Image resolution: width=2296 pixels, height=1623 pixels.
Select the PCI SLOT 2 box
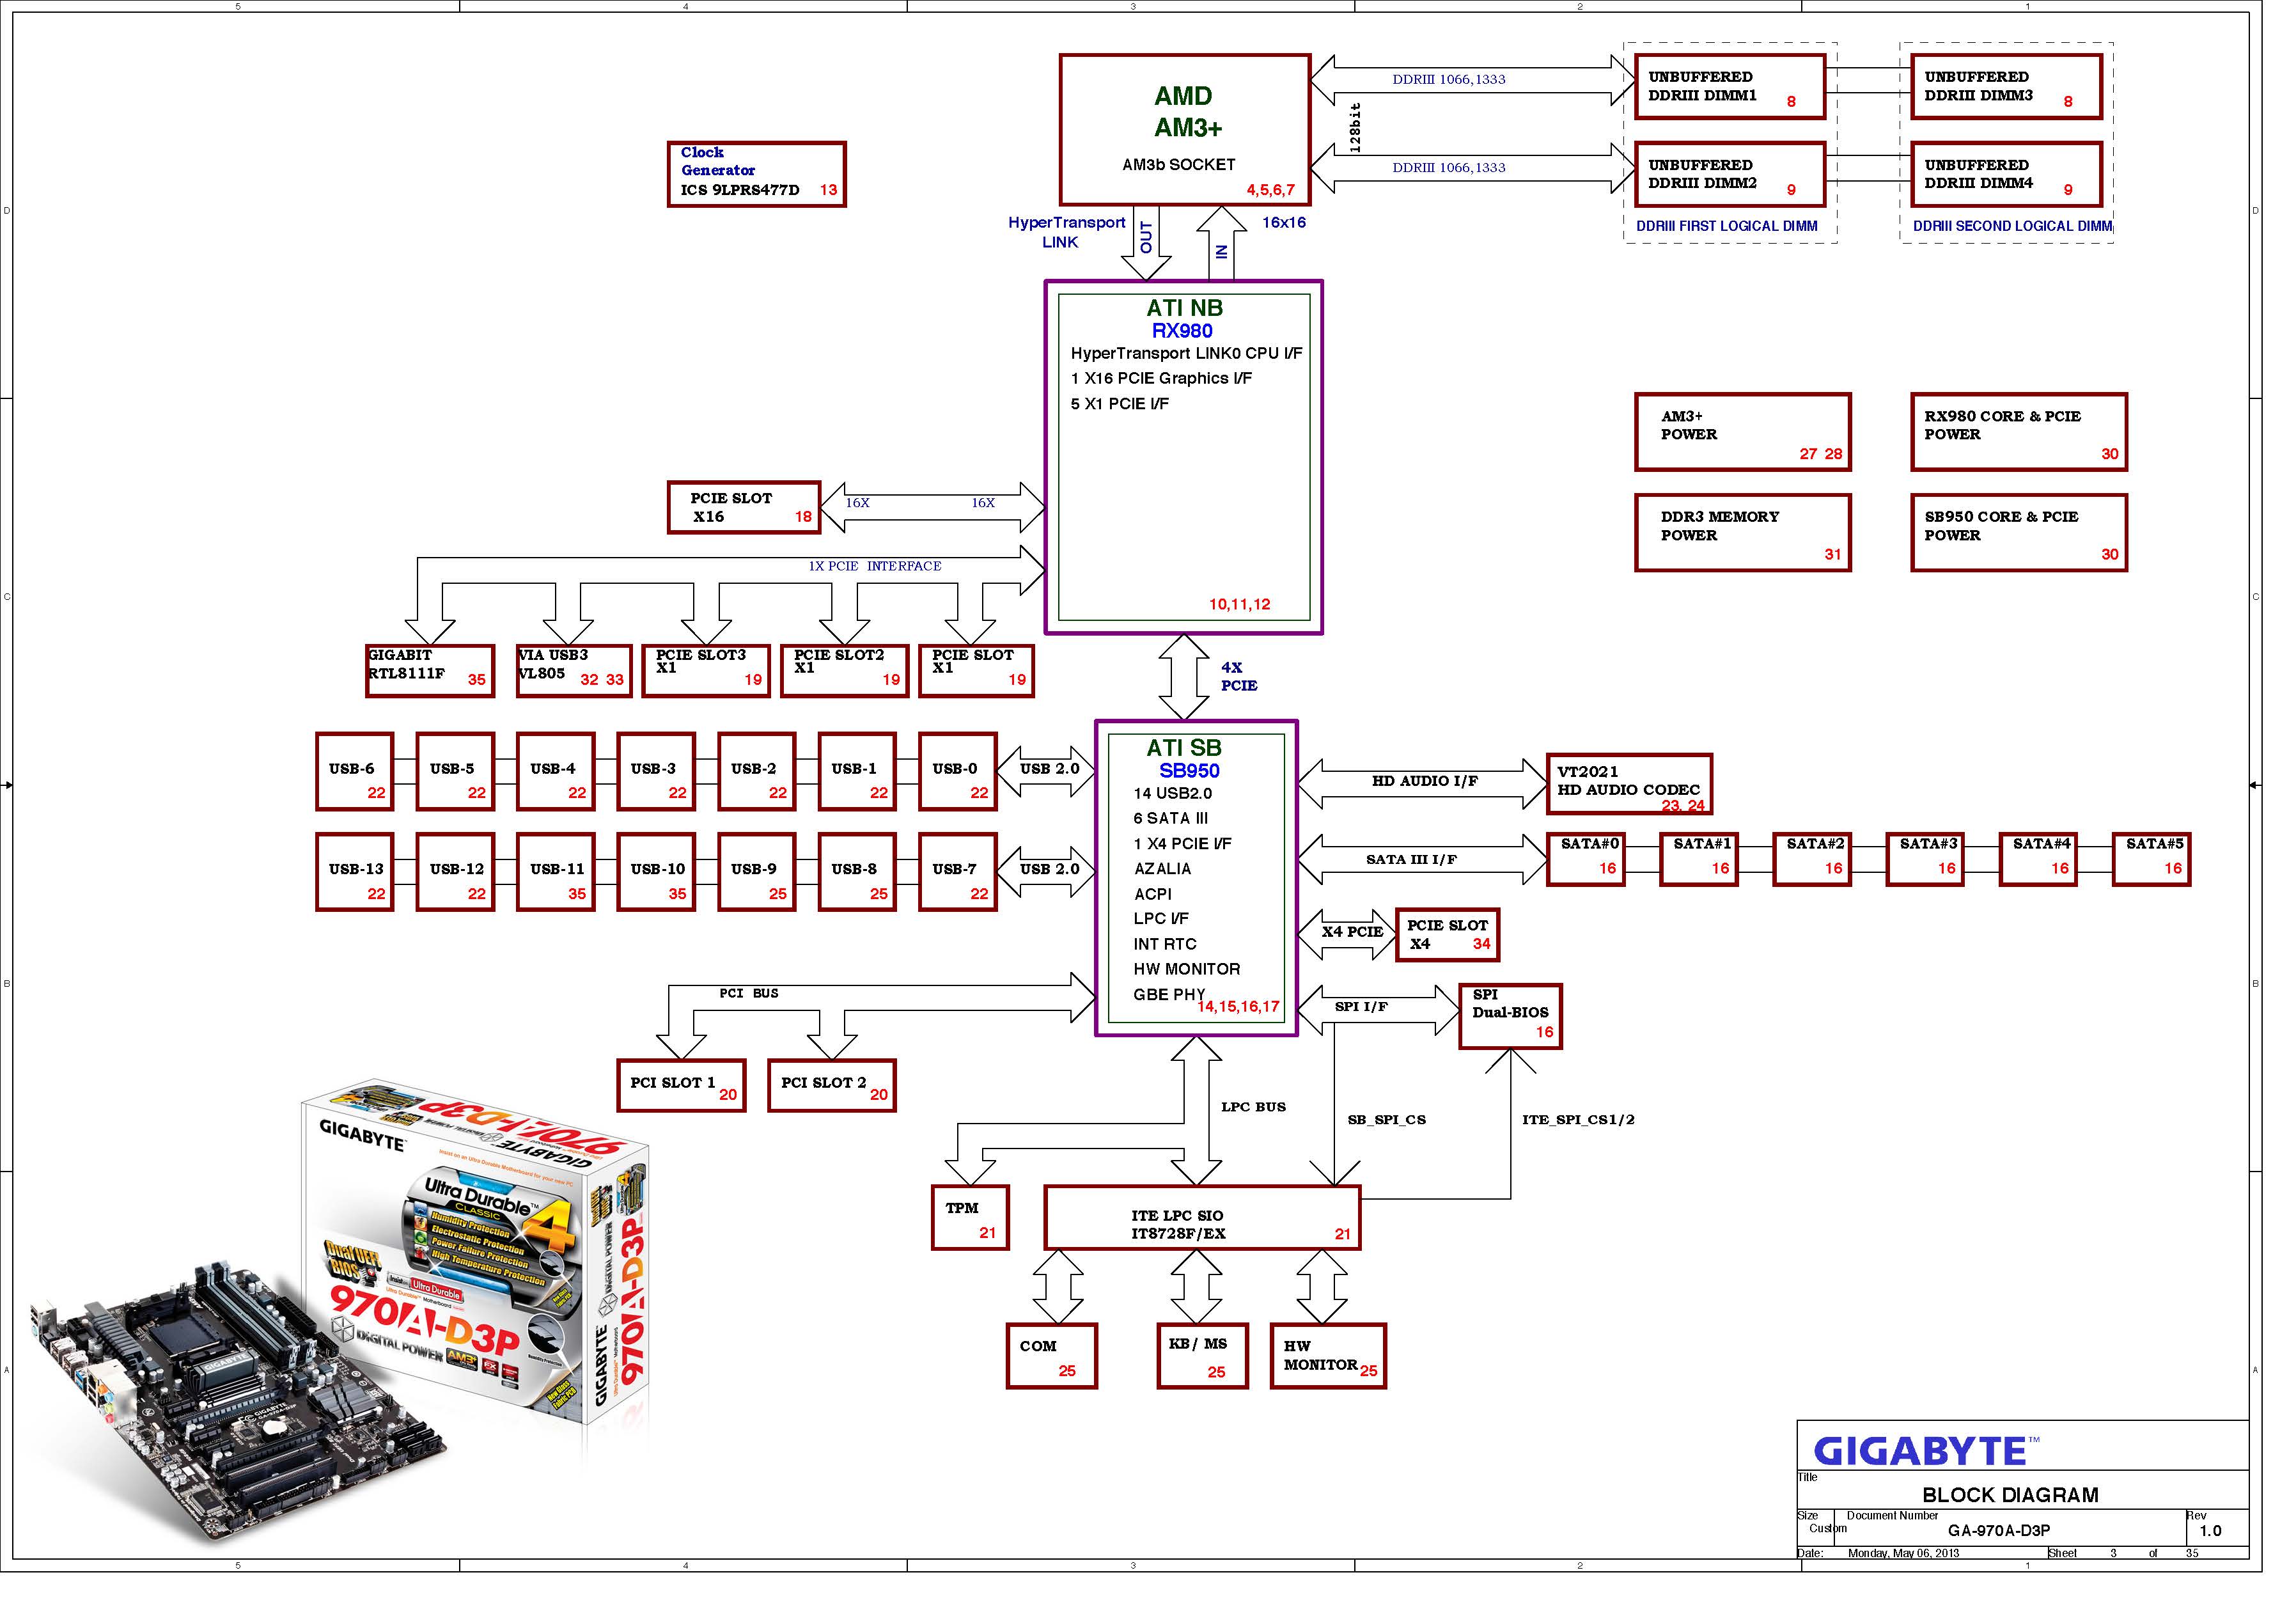(831, 1085)
